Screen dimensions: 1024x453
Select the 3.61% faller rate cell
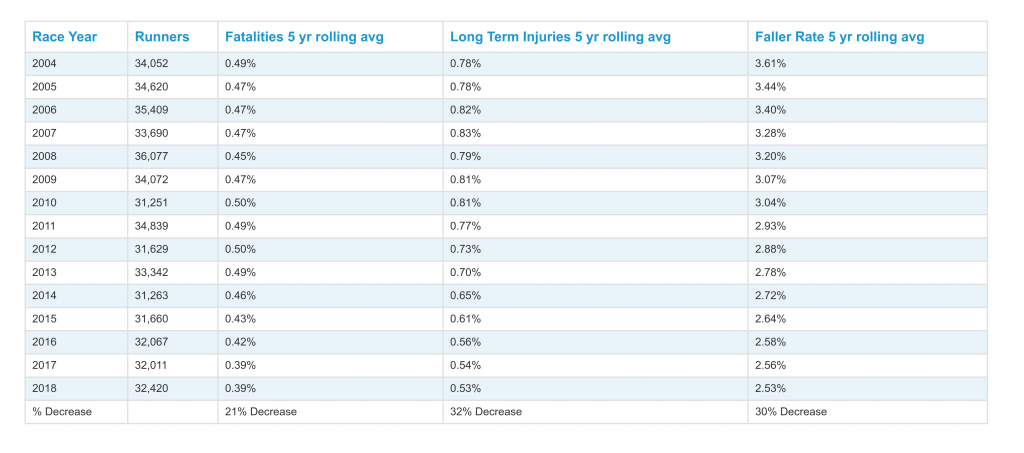coord(771,64)
